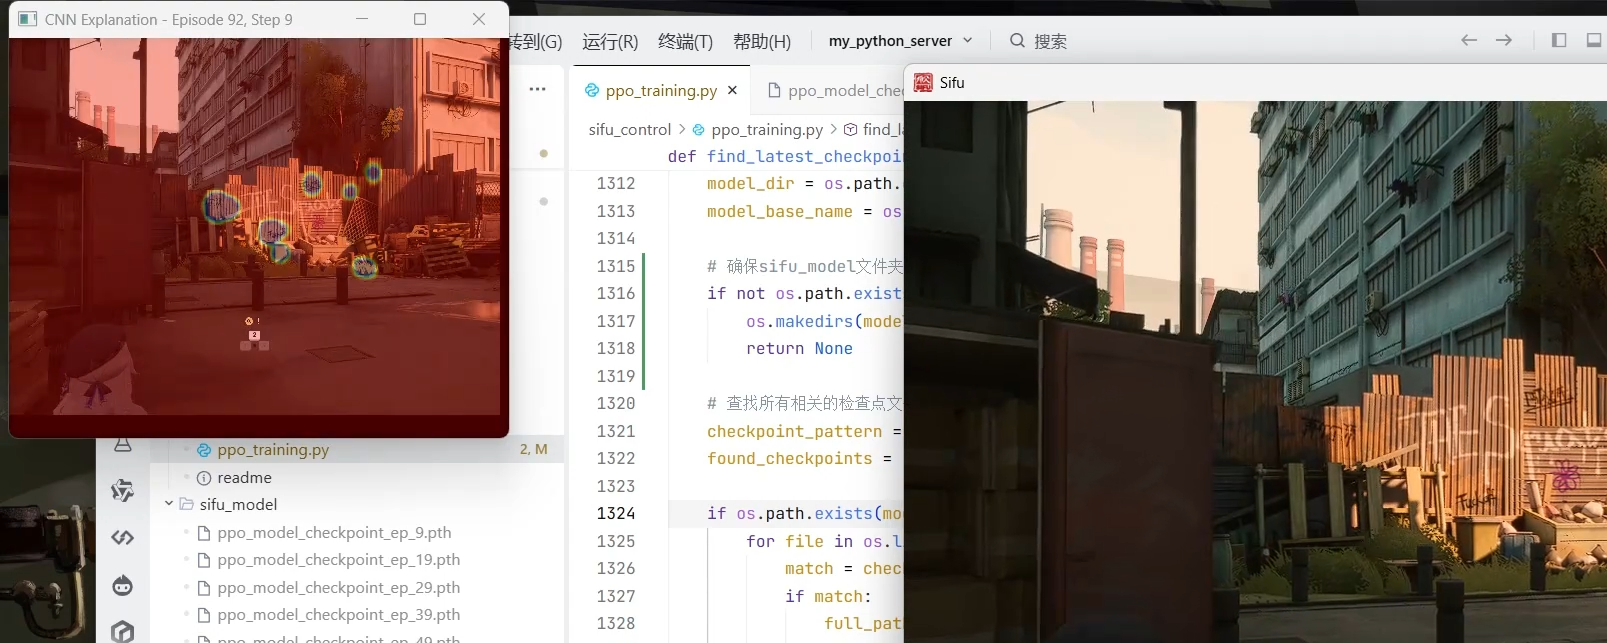This screenshot has height=643, width=1607.
Task: Click 'model_base_name' on line 1313
Action: click(779, 211)
